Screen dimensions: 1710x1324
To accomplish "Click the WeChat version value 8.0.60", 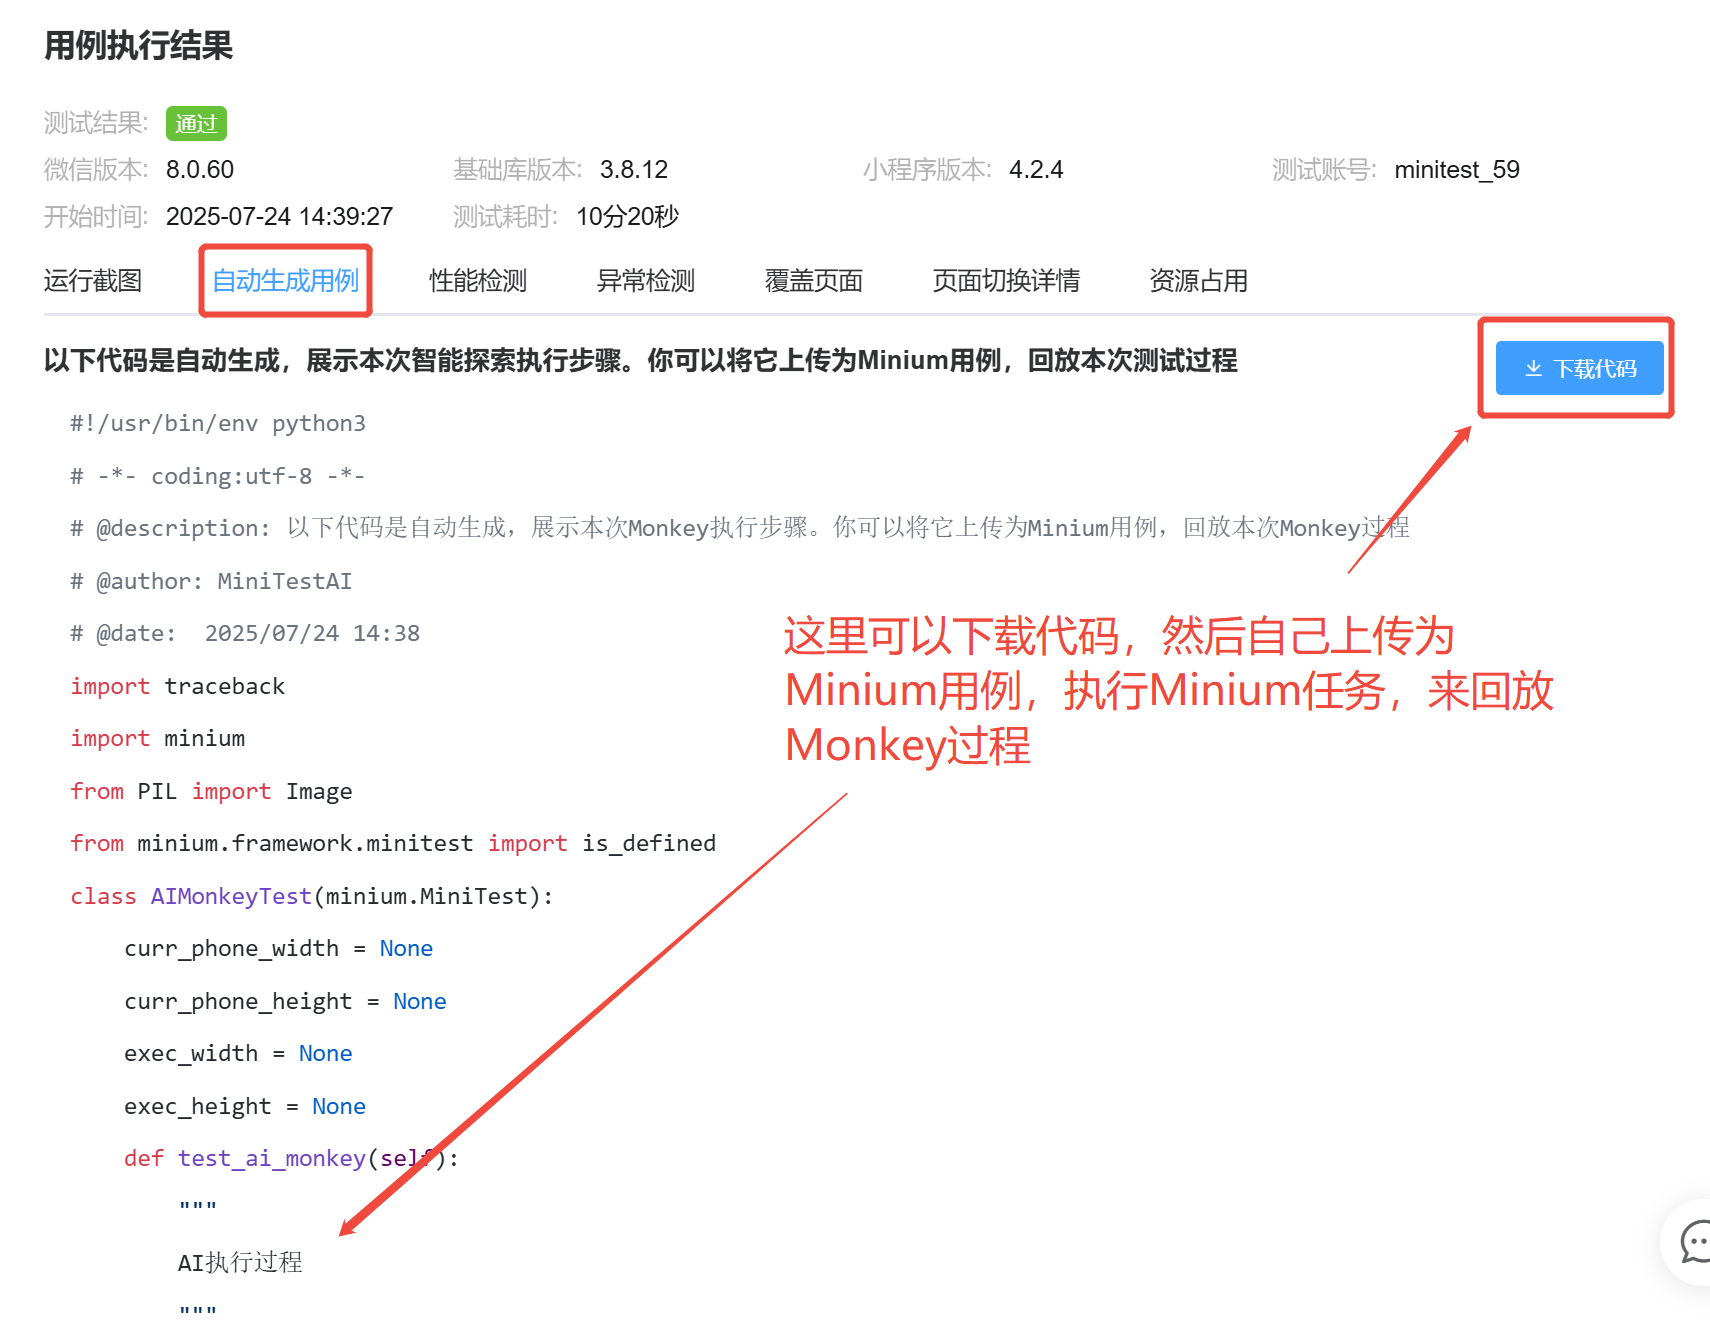I will click(x=200, y=170).
